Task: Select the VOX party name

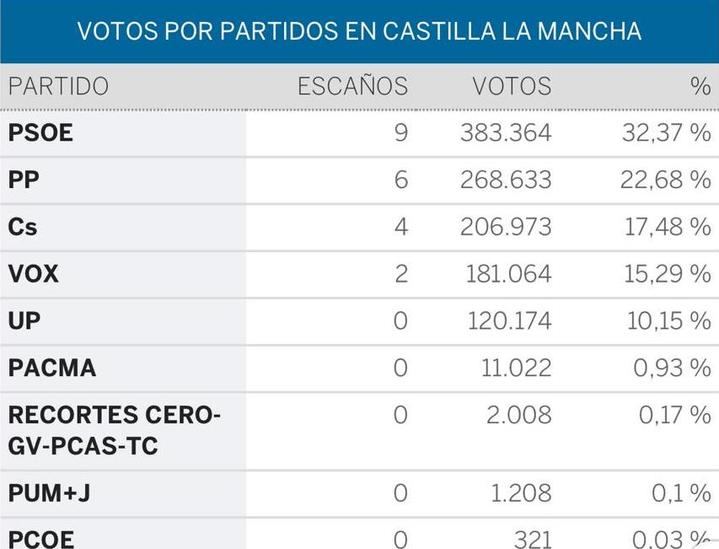Action: 34,274
